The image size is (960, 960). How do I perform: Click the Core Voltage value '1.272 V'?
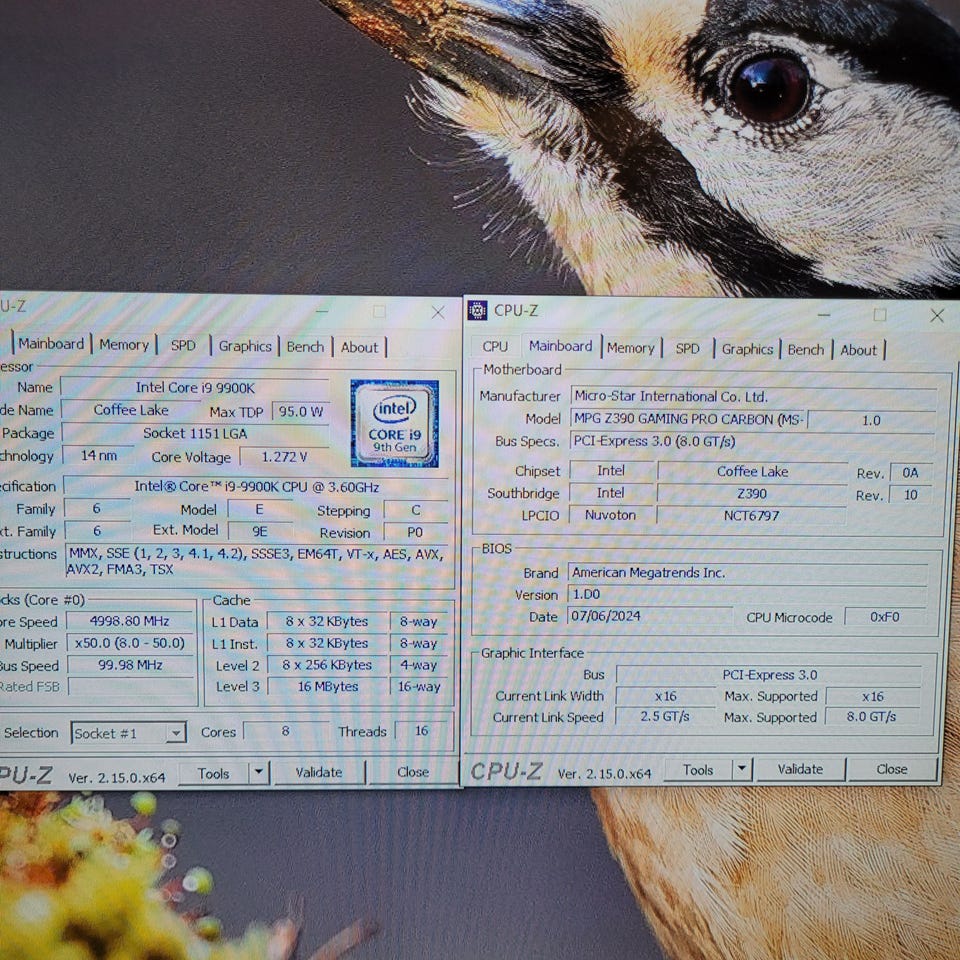coord(284,457)
